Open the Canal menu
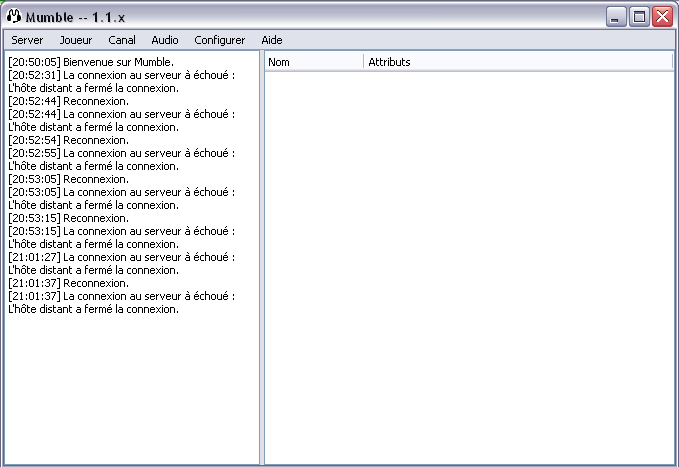 click(x=122, y=40)
